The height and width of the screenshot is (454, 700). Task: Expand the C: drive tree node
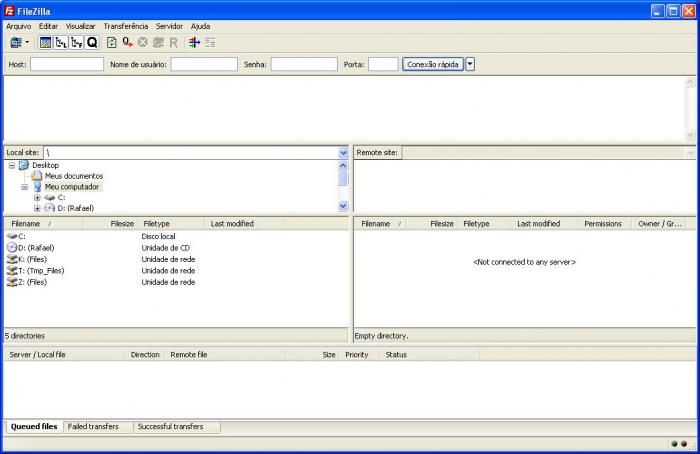pos(37,198)
